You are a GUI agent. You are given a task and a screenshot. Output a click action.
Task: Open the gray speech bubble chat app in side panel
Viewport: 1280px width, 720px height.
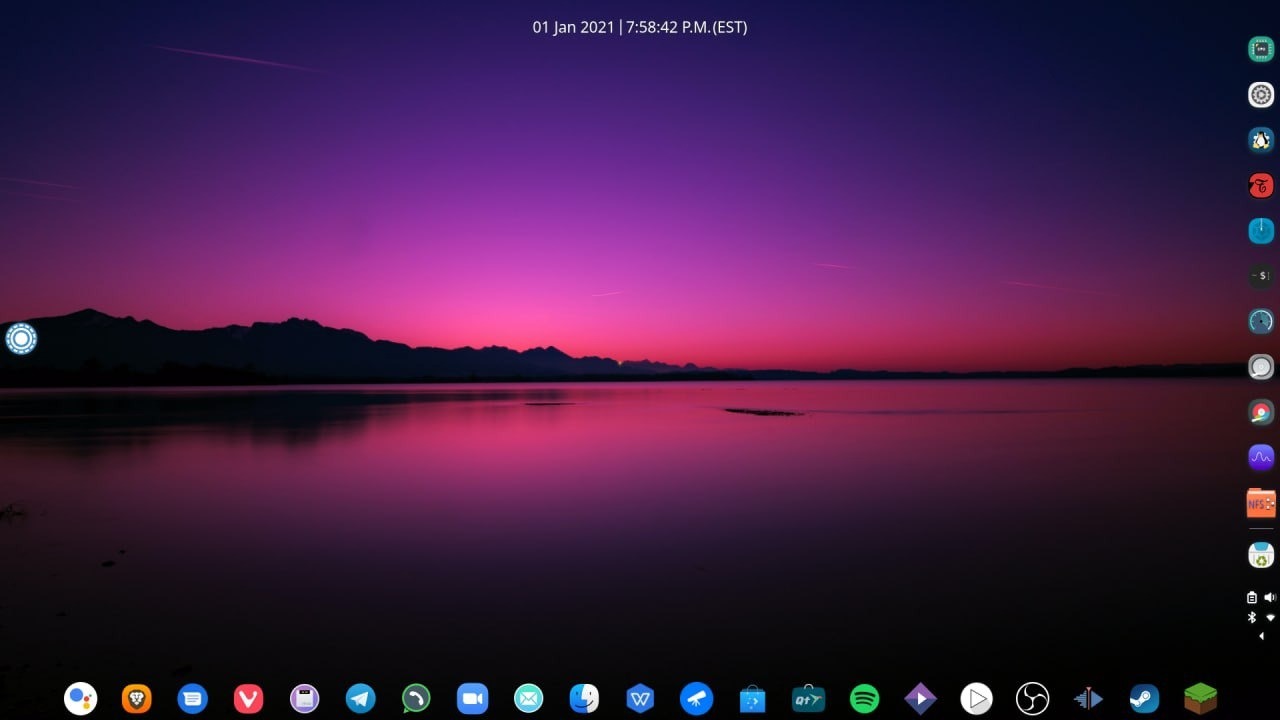1261,367
